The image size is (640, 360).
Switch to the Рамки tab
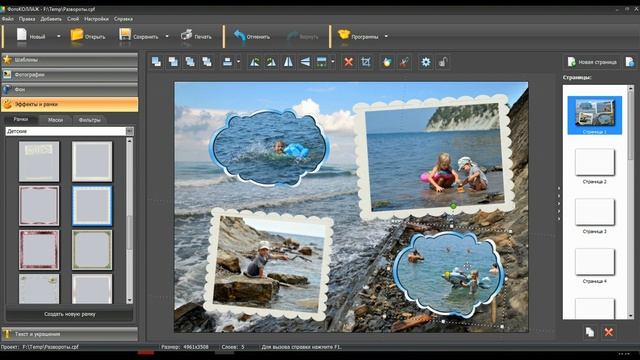click(21, 120)
